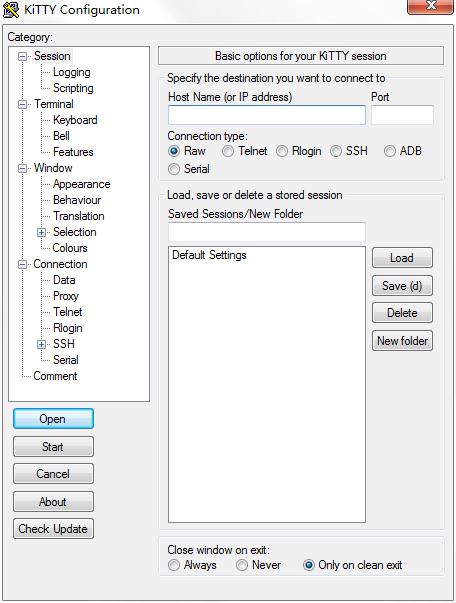This screenshot has height=603, width=456.
Task: Open the Colours settings category
Action: [x=70, y=248]
